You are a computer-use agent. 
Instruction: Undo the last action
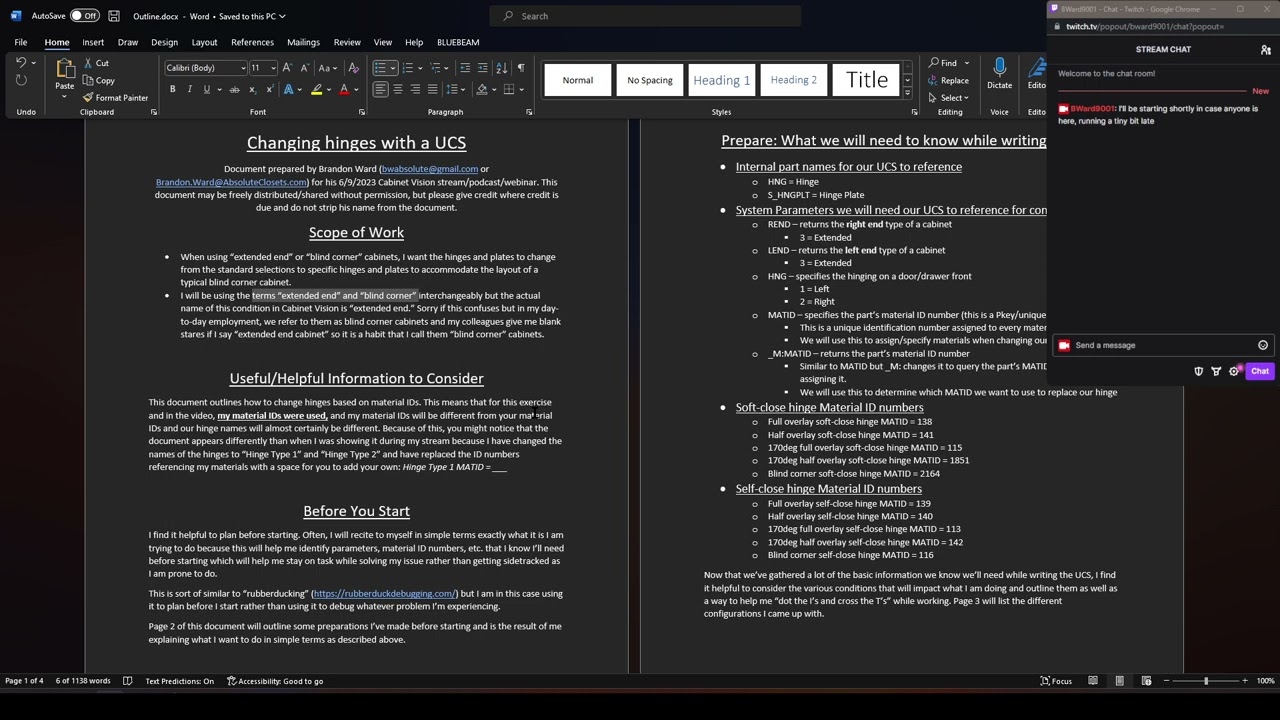(21, 63)
